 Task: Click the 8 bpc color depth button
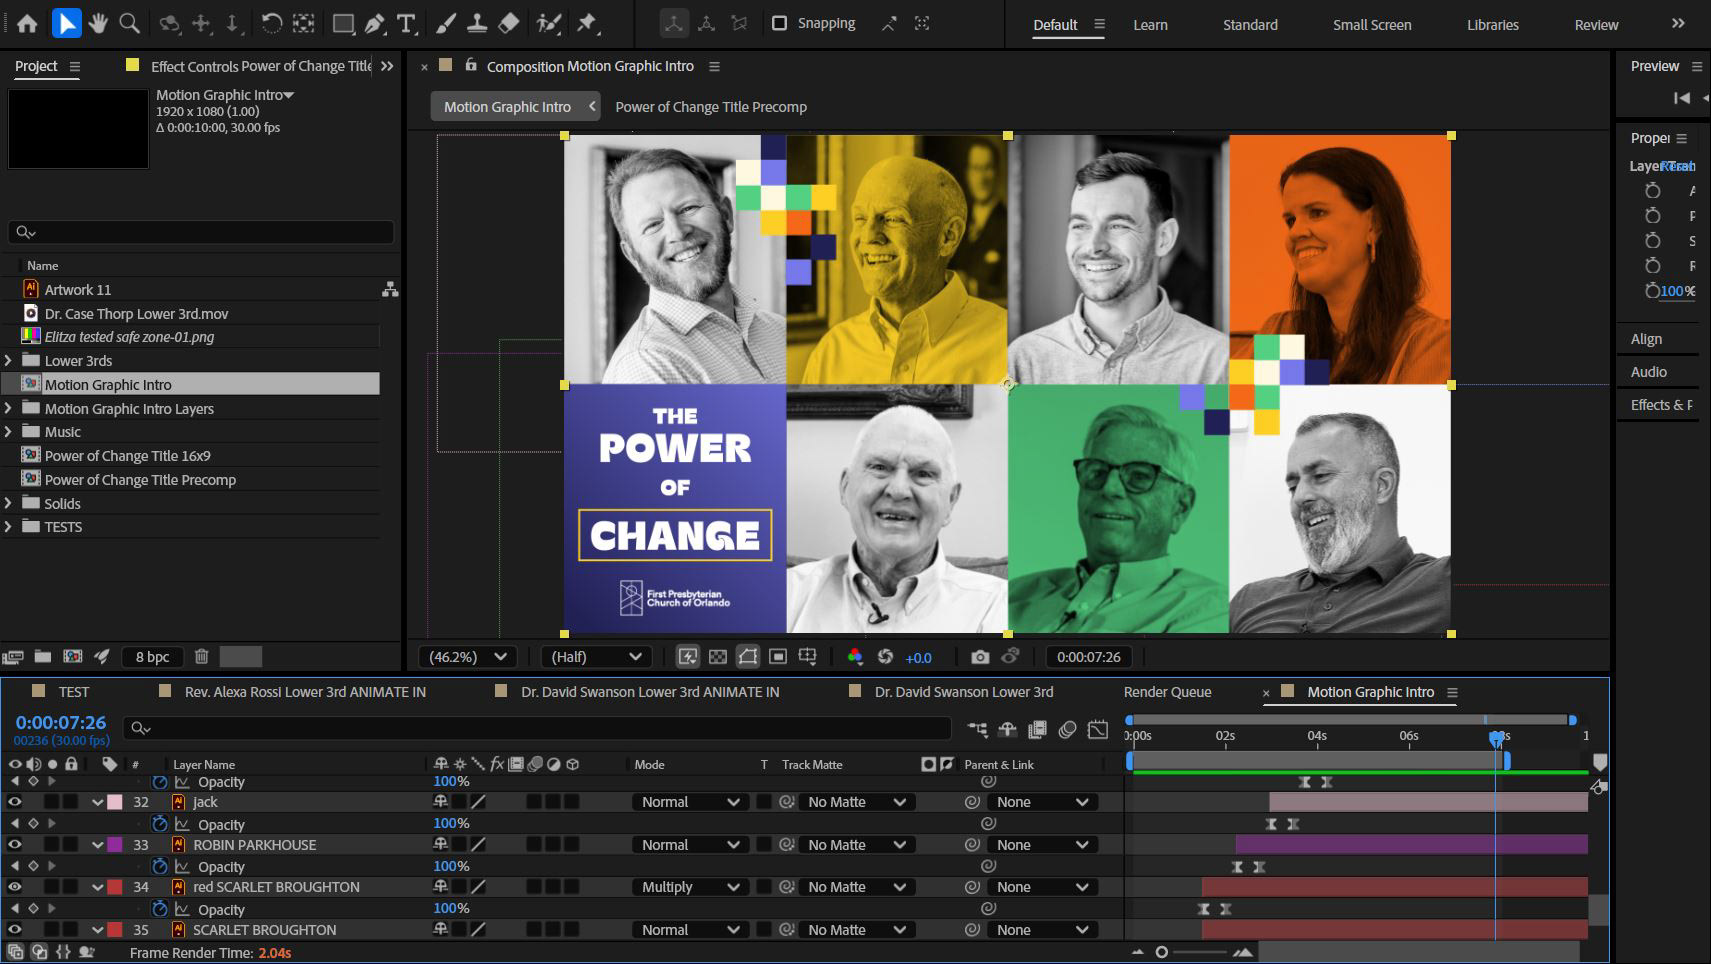point(152,657)
